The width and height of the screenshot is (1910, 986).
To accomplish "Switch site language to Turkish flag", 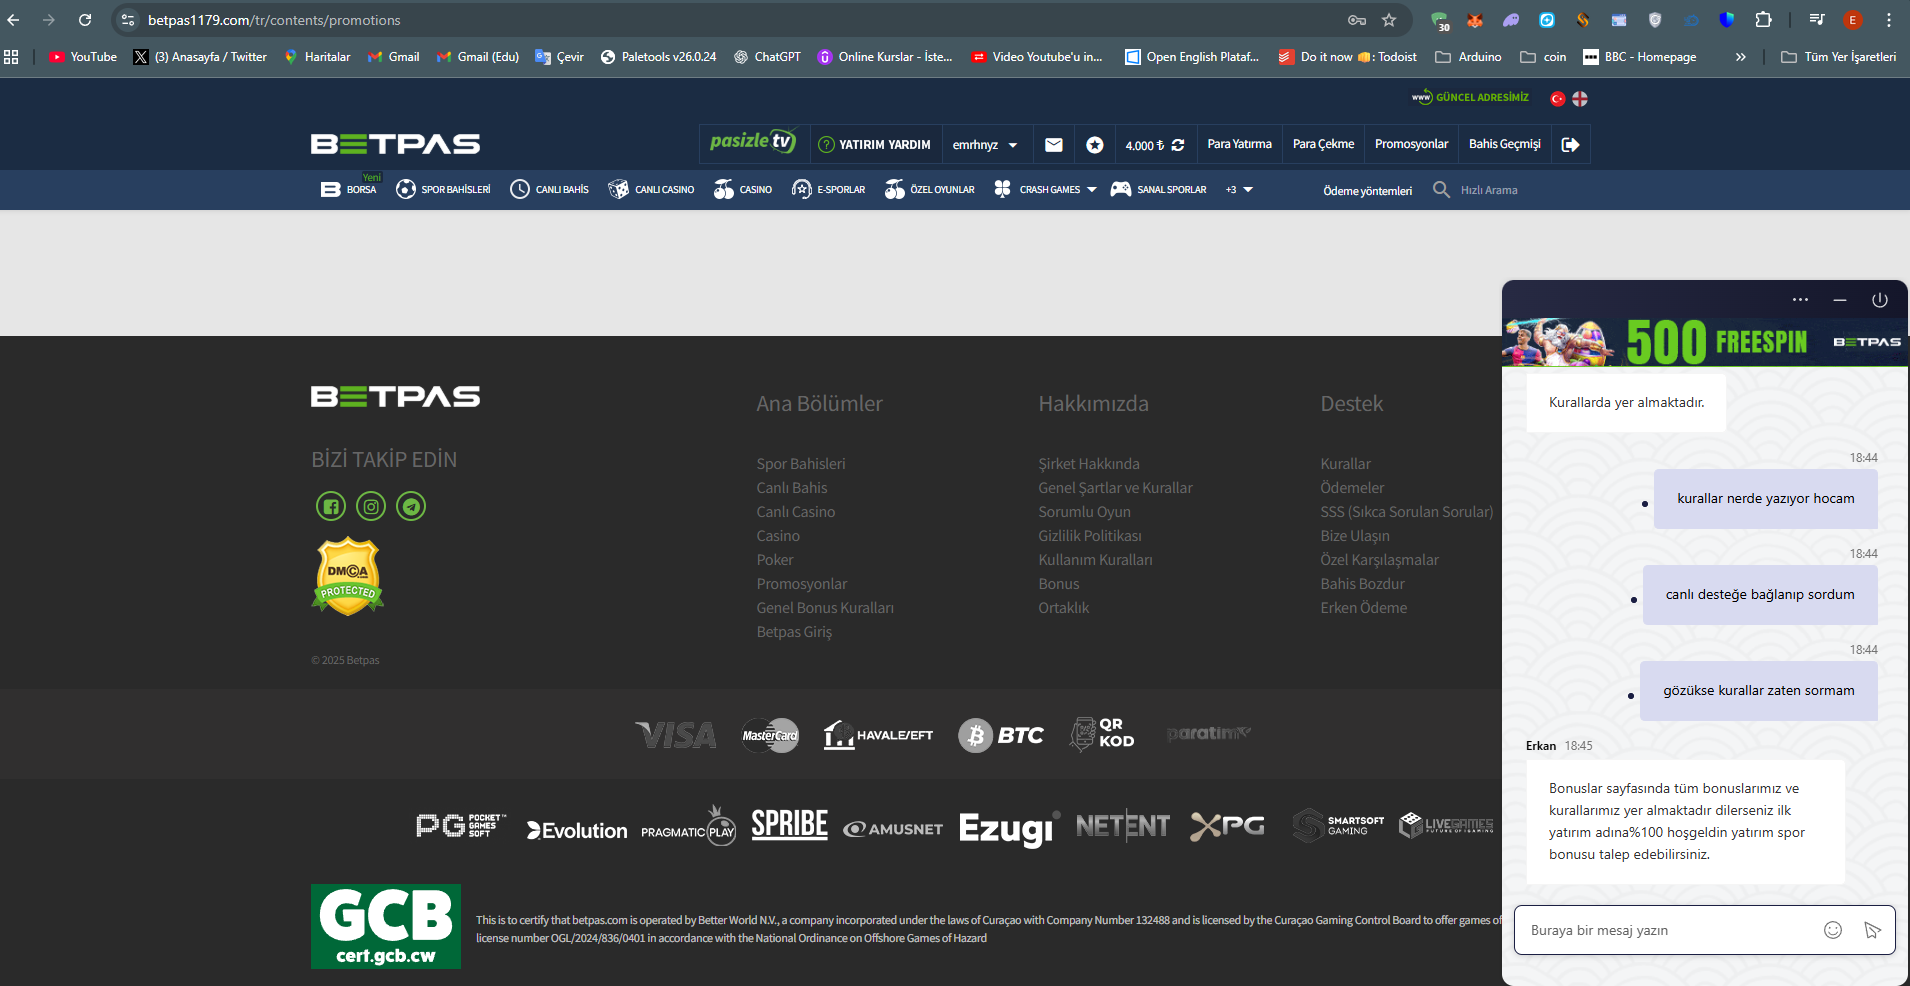I will coord(1558,98).
